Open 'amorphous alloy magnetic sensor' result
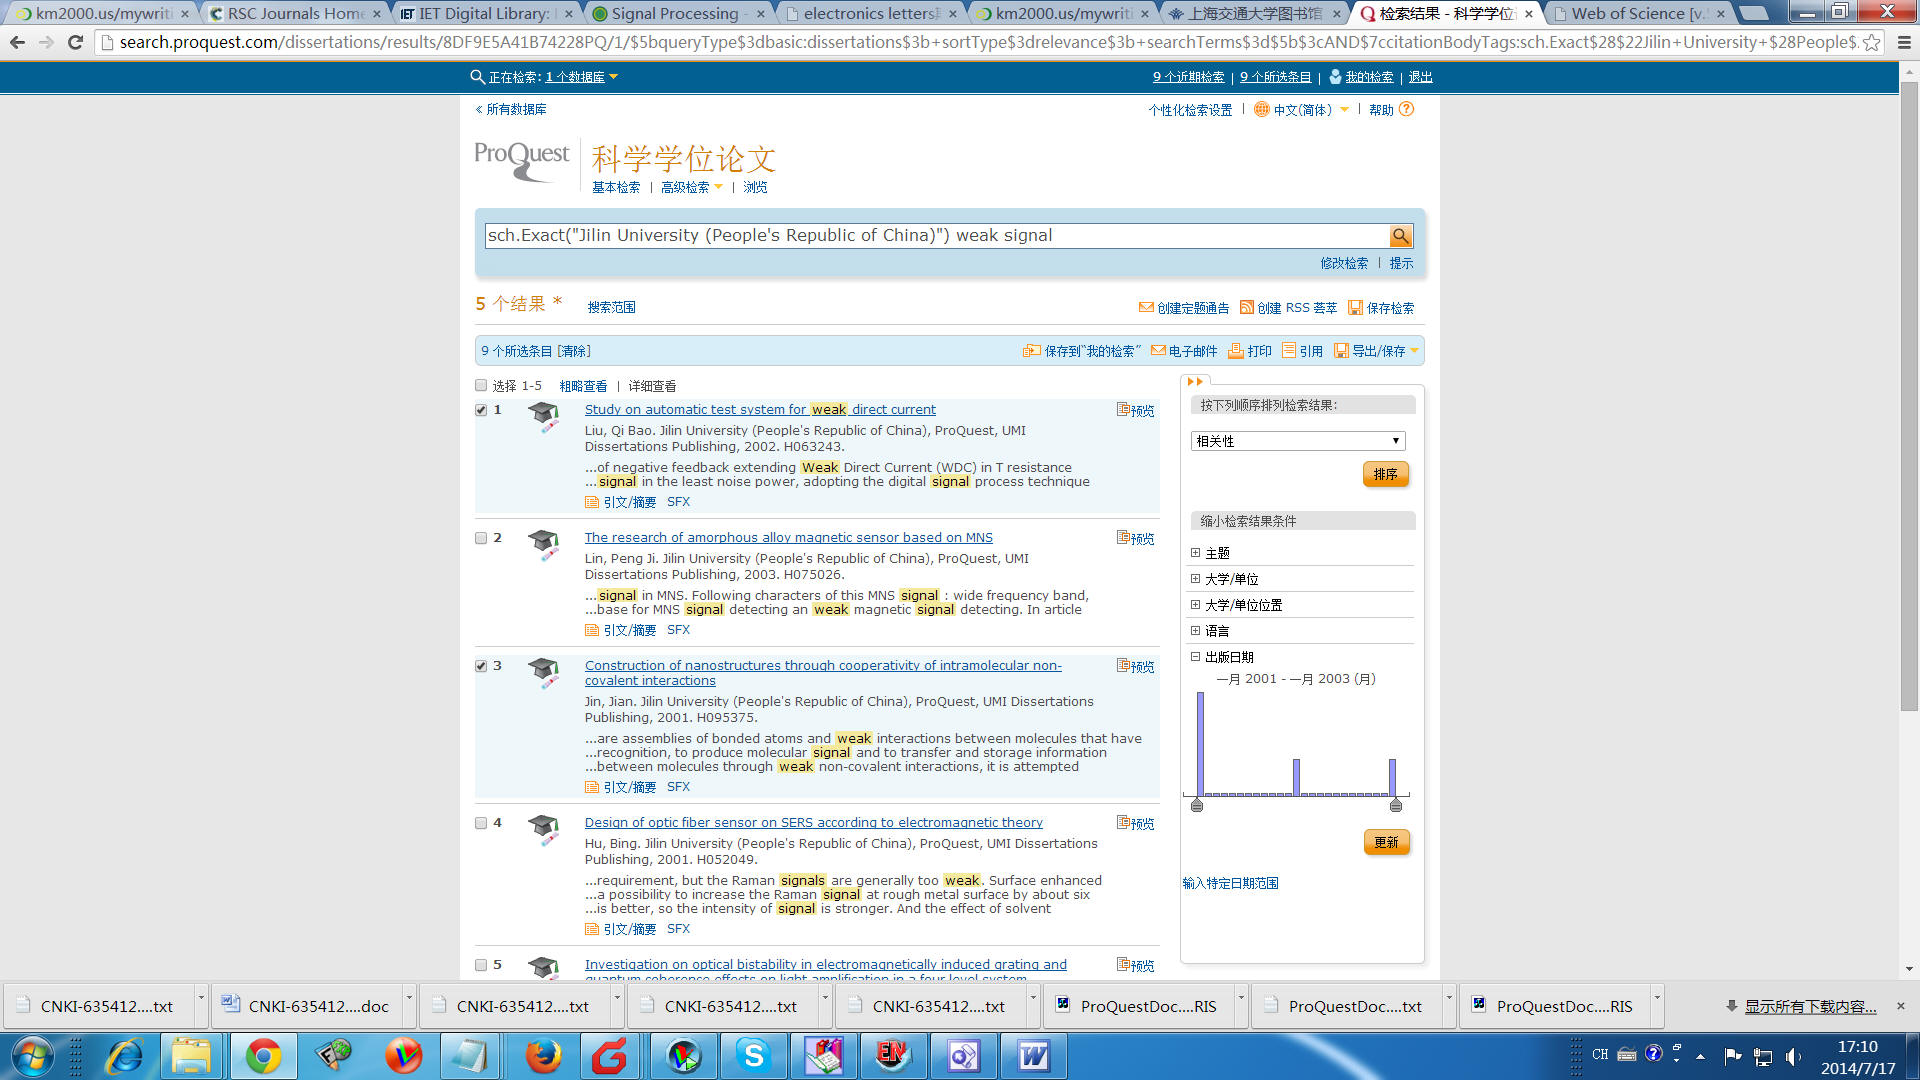Screen dimensions: 1920x1080 (789, 537)
